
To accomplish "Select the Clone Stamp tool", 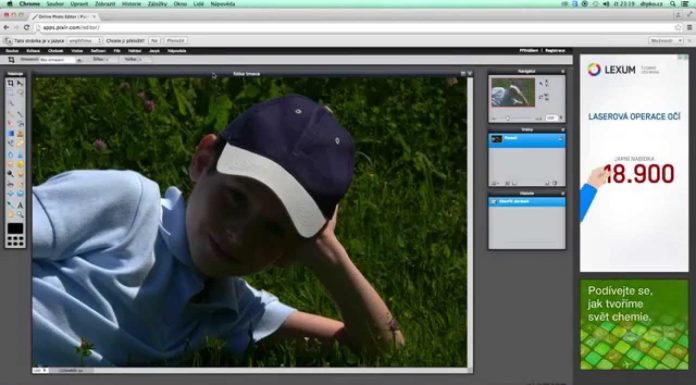I will pyautogui.click(x=20, y=133).
